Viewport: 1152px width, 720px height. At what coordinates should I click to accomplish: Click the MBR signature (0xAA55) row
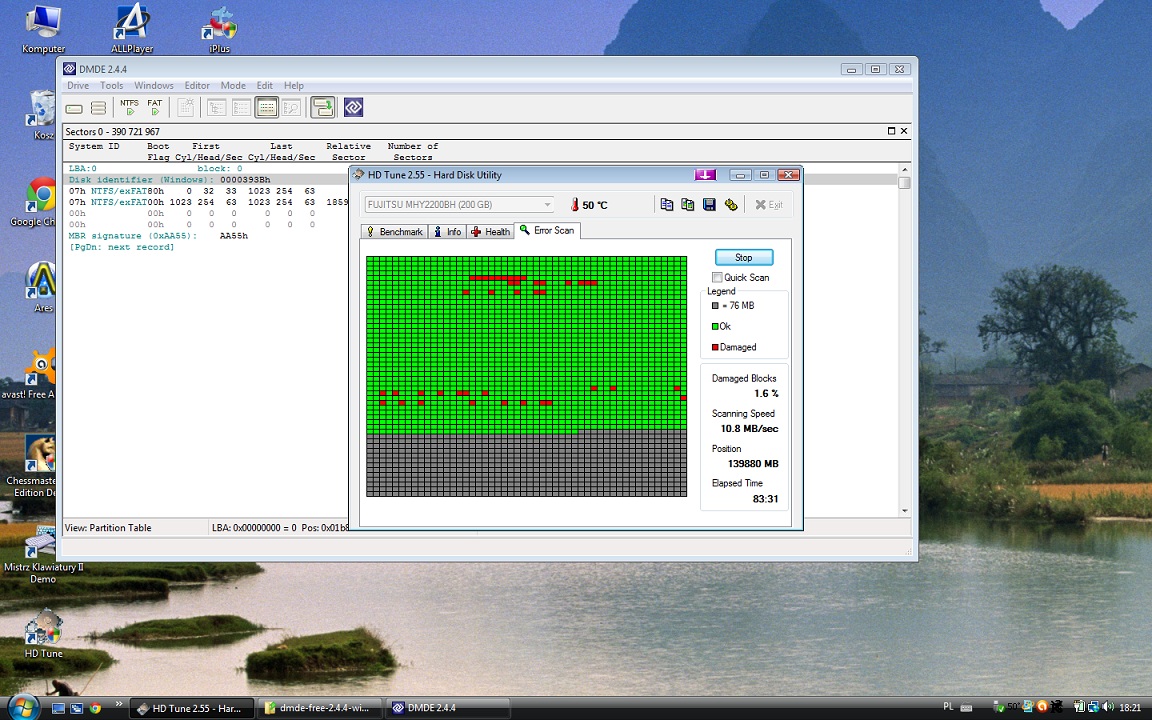tap(158, 236)
